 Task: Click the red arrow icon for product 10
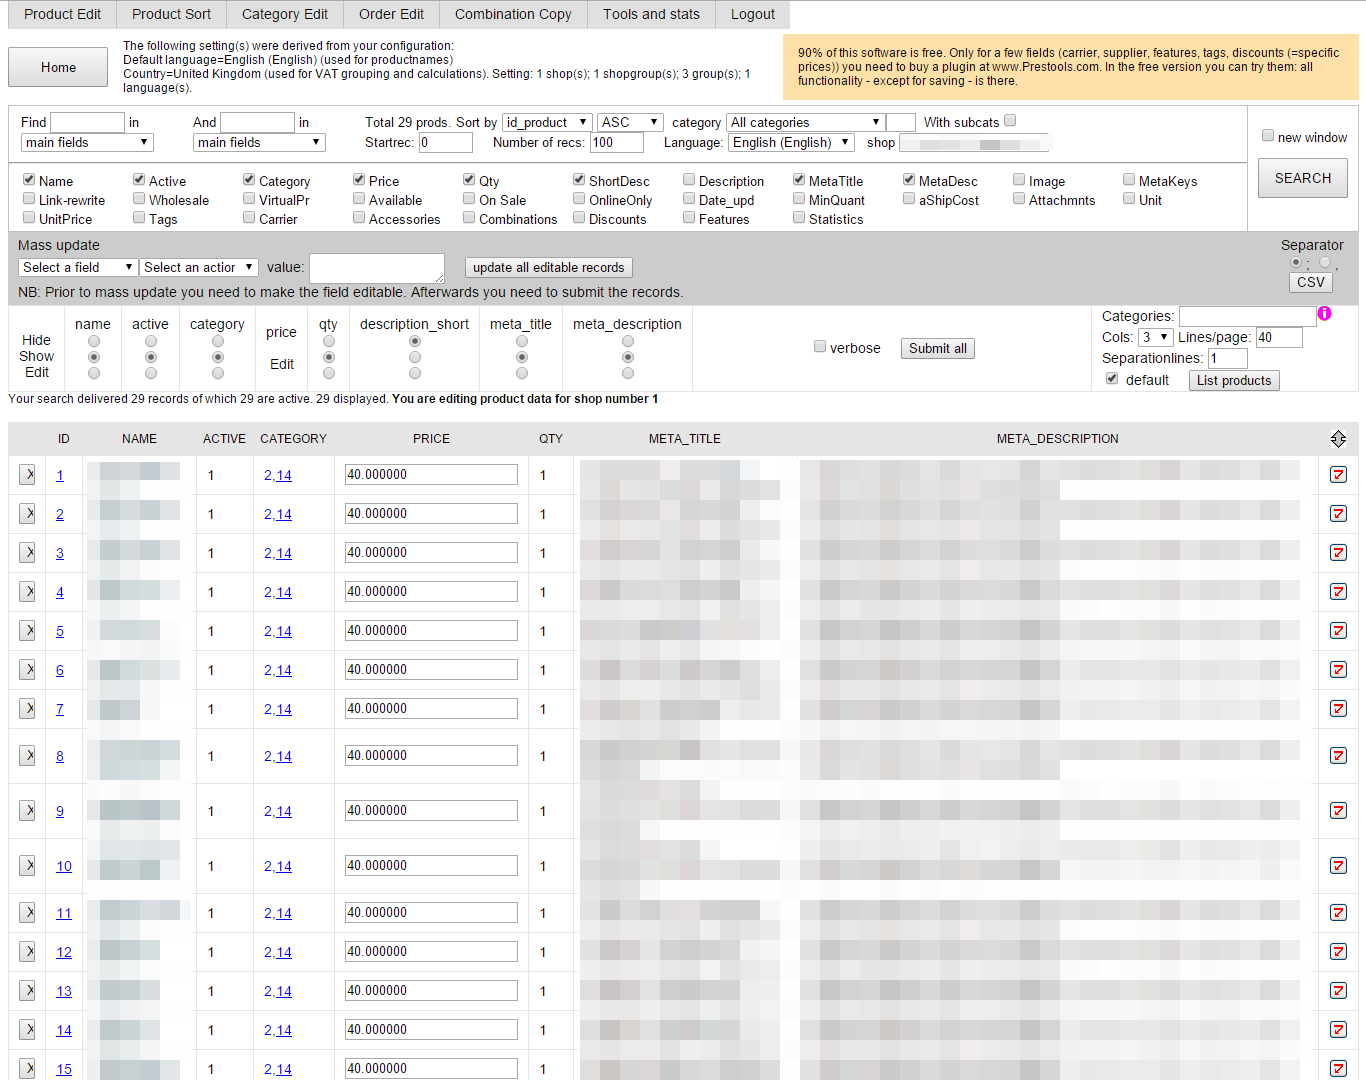tap(1338, 866)
